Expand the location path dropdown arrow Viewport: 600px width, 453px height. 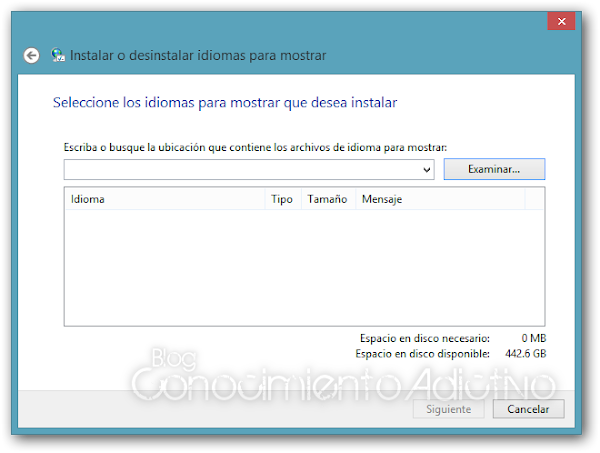pos(427,169)
